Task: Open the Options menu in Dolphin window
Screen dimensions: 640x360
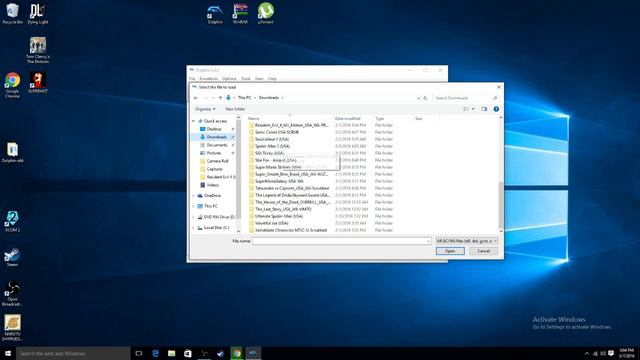Action: (x=229, y=79)
